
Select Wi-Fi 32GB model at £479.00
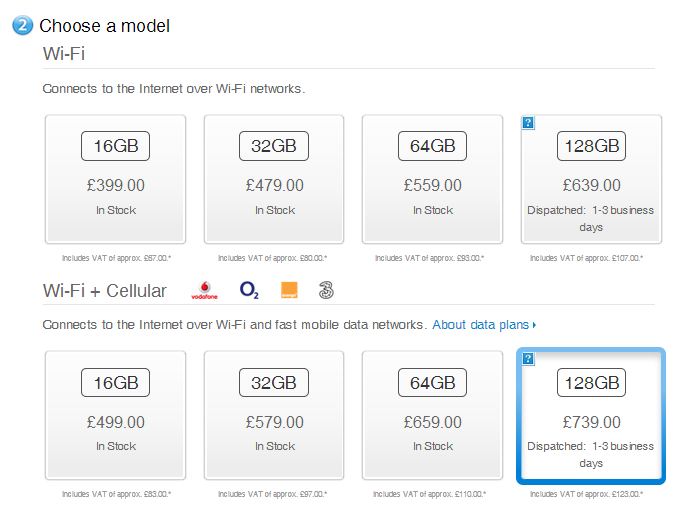(274, 178)
